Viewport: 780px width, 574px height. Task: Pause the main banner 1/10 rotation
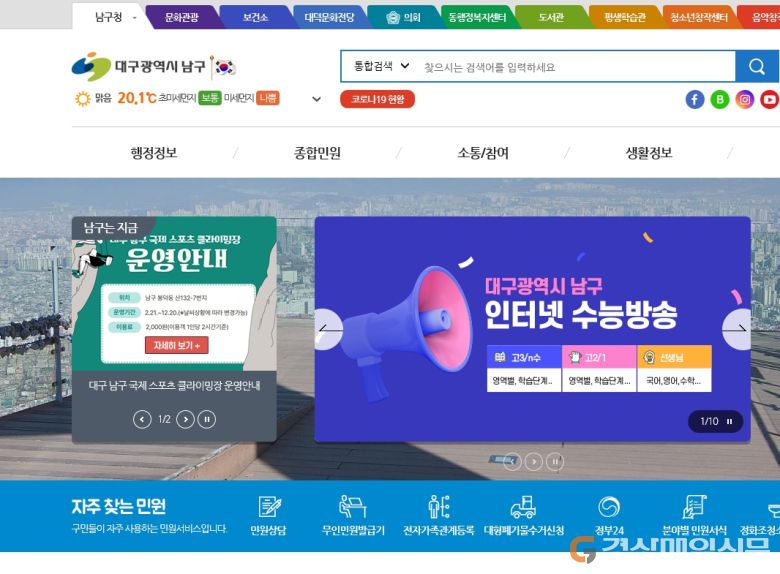[x=729, y=421]
